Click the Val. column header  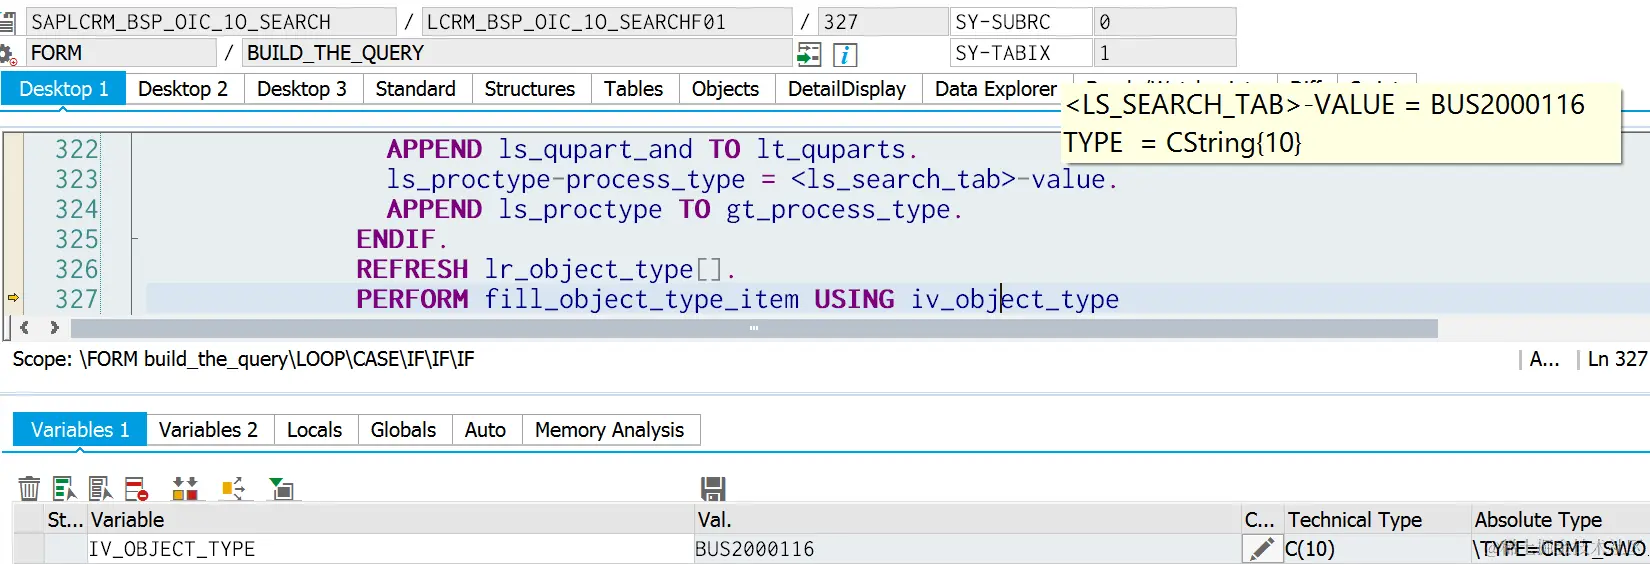(x=967, y=520)
